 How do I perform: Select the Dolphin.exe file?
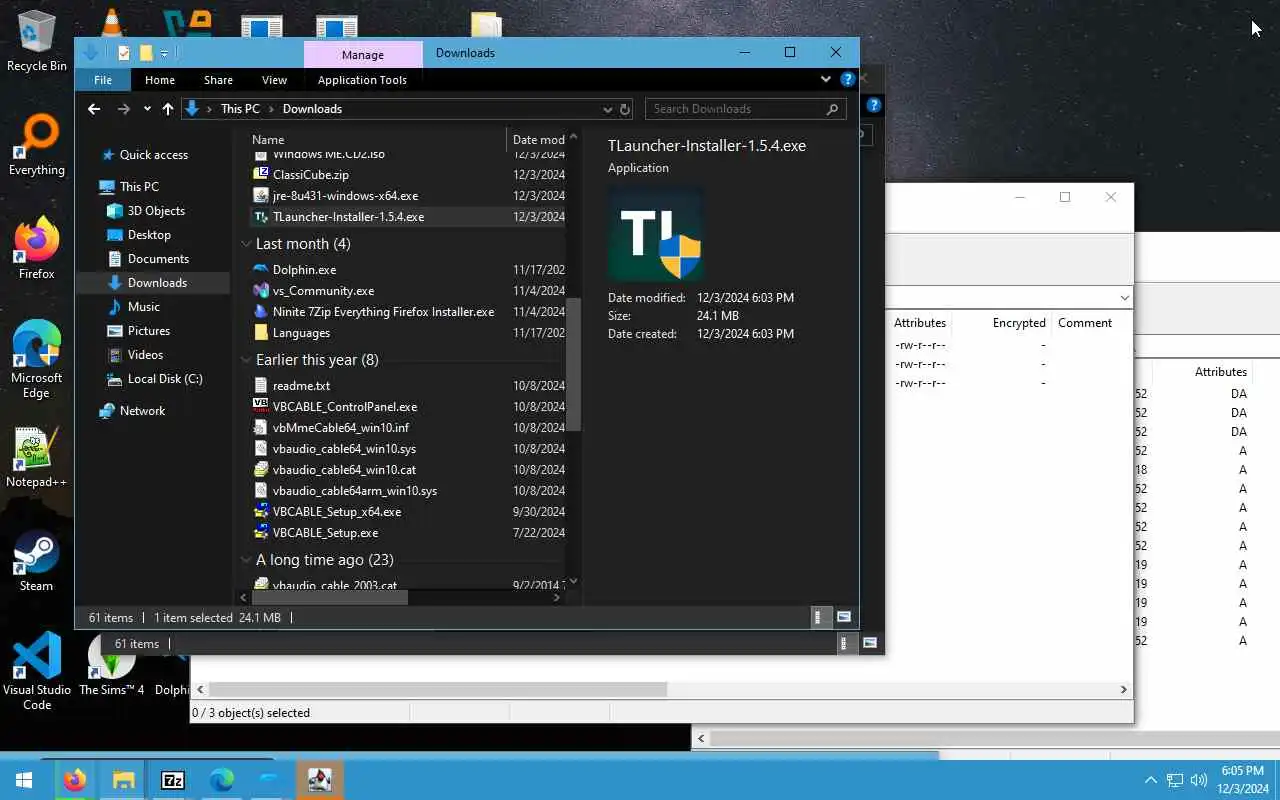pyautogui.click(x=304, y=270)
